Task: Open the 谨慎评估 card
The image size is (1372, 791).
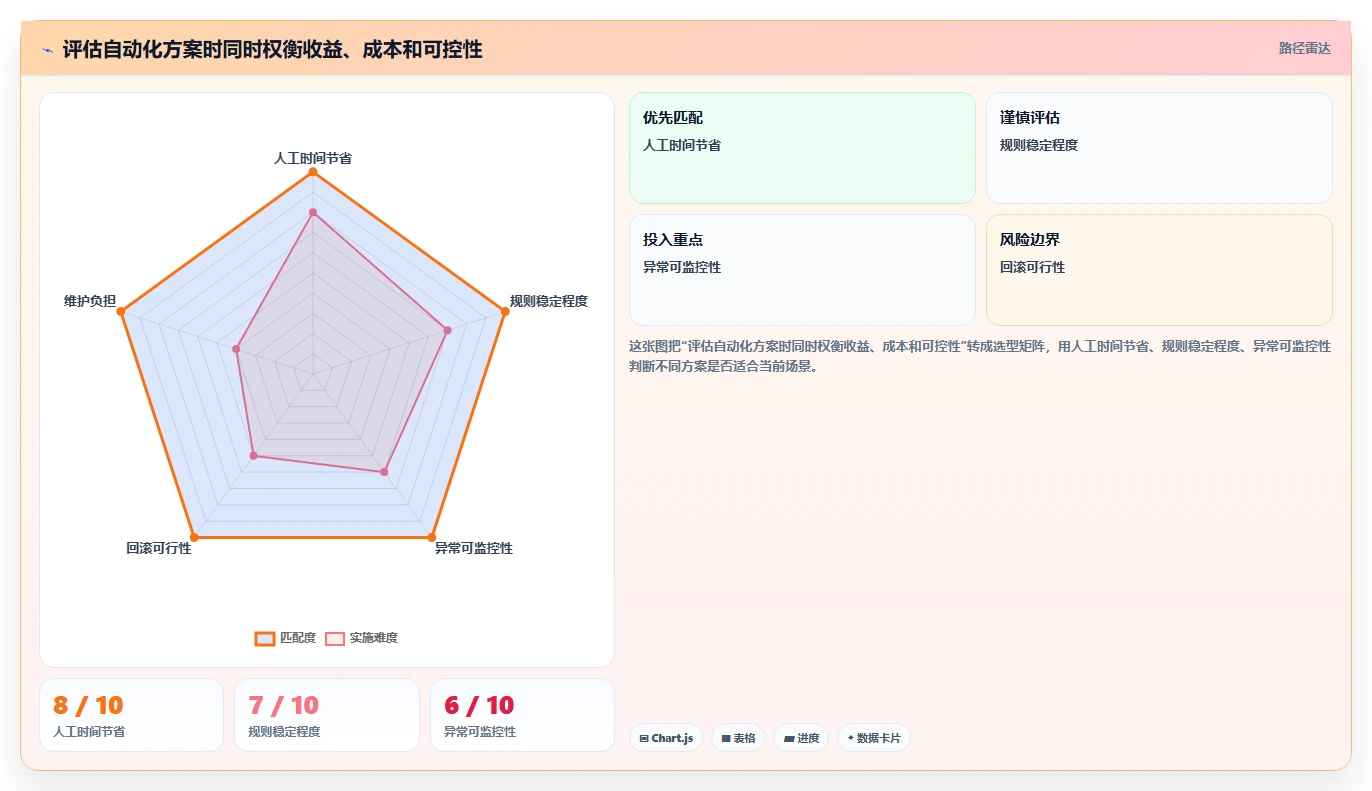Action: point(1159,148)
